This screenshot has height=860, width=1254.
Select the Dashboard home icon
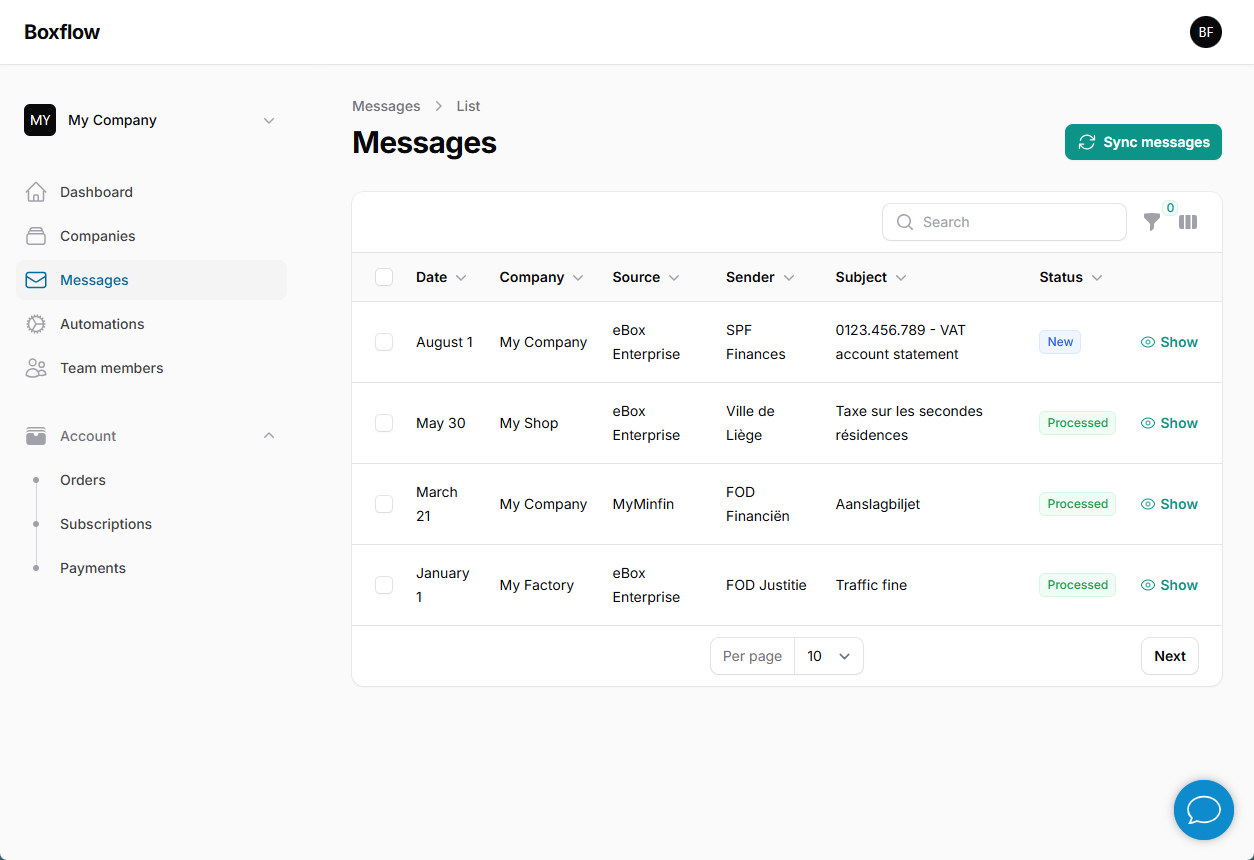pyautogui.click(x=36, y=191)
